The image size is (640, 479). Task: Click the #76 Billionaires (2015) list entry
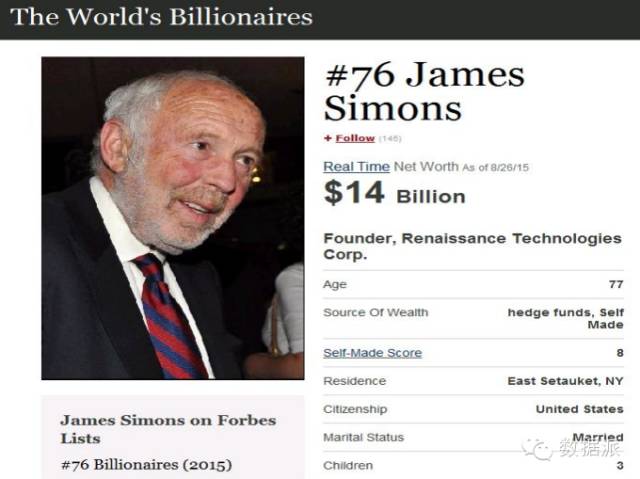[147, 464]
